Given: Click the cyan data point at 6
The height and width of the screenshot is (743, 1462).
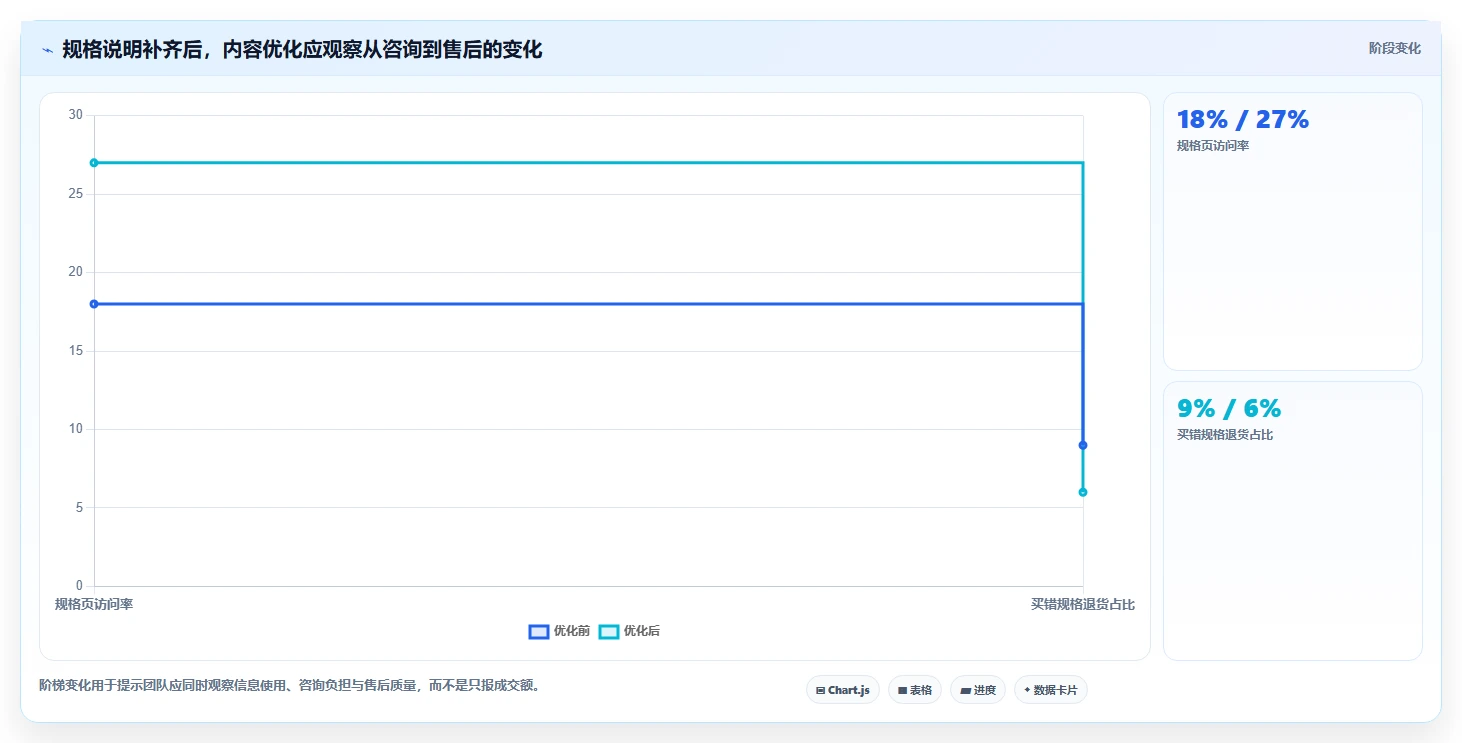Looking at the screenshot, I should [x=1083, y=492].
